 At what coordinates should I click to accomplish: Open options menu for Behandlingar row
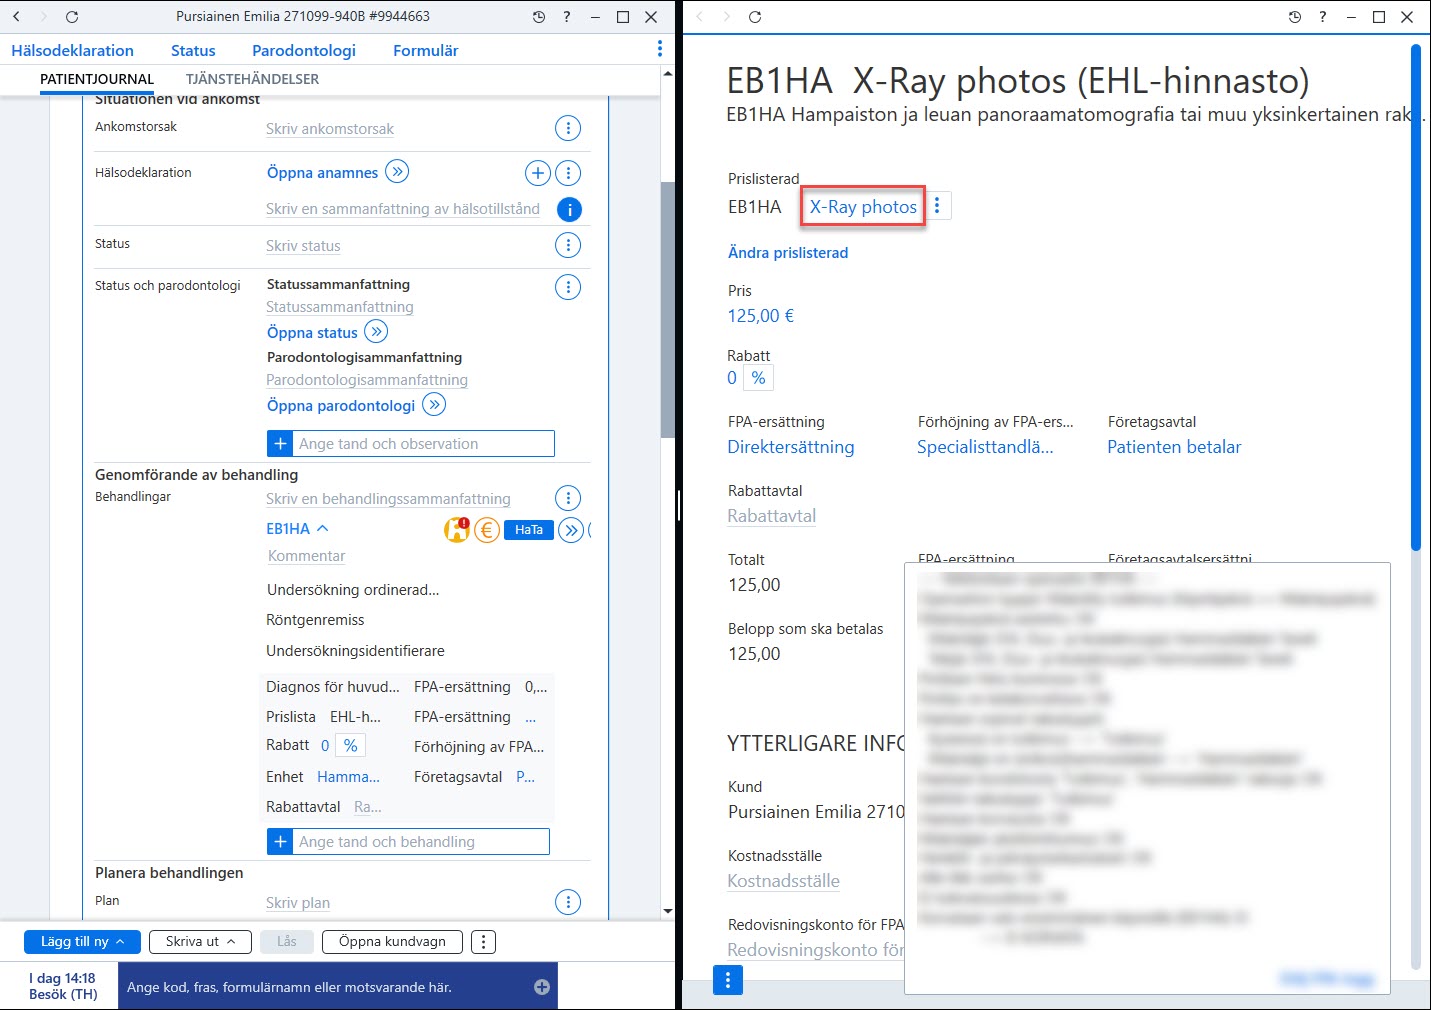click(568, 498)
